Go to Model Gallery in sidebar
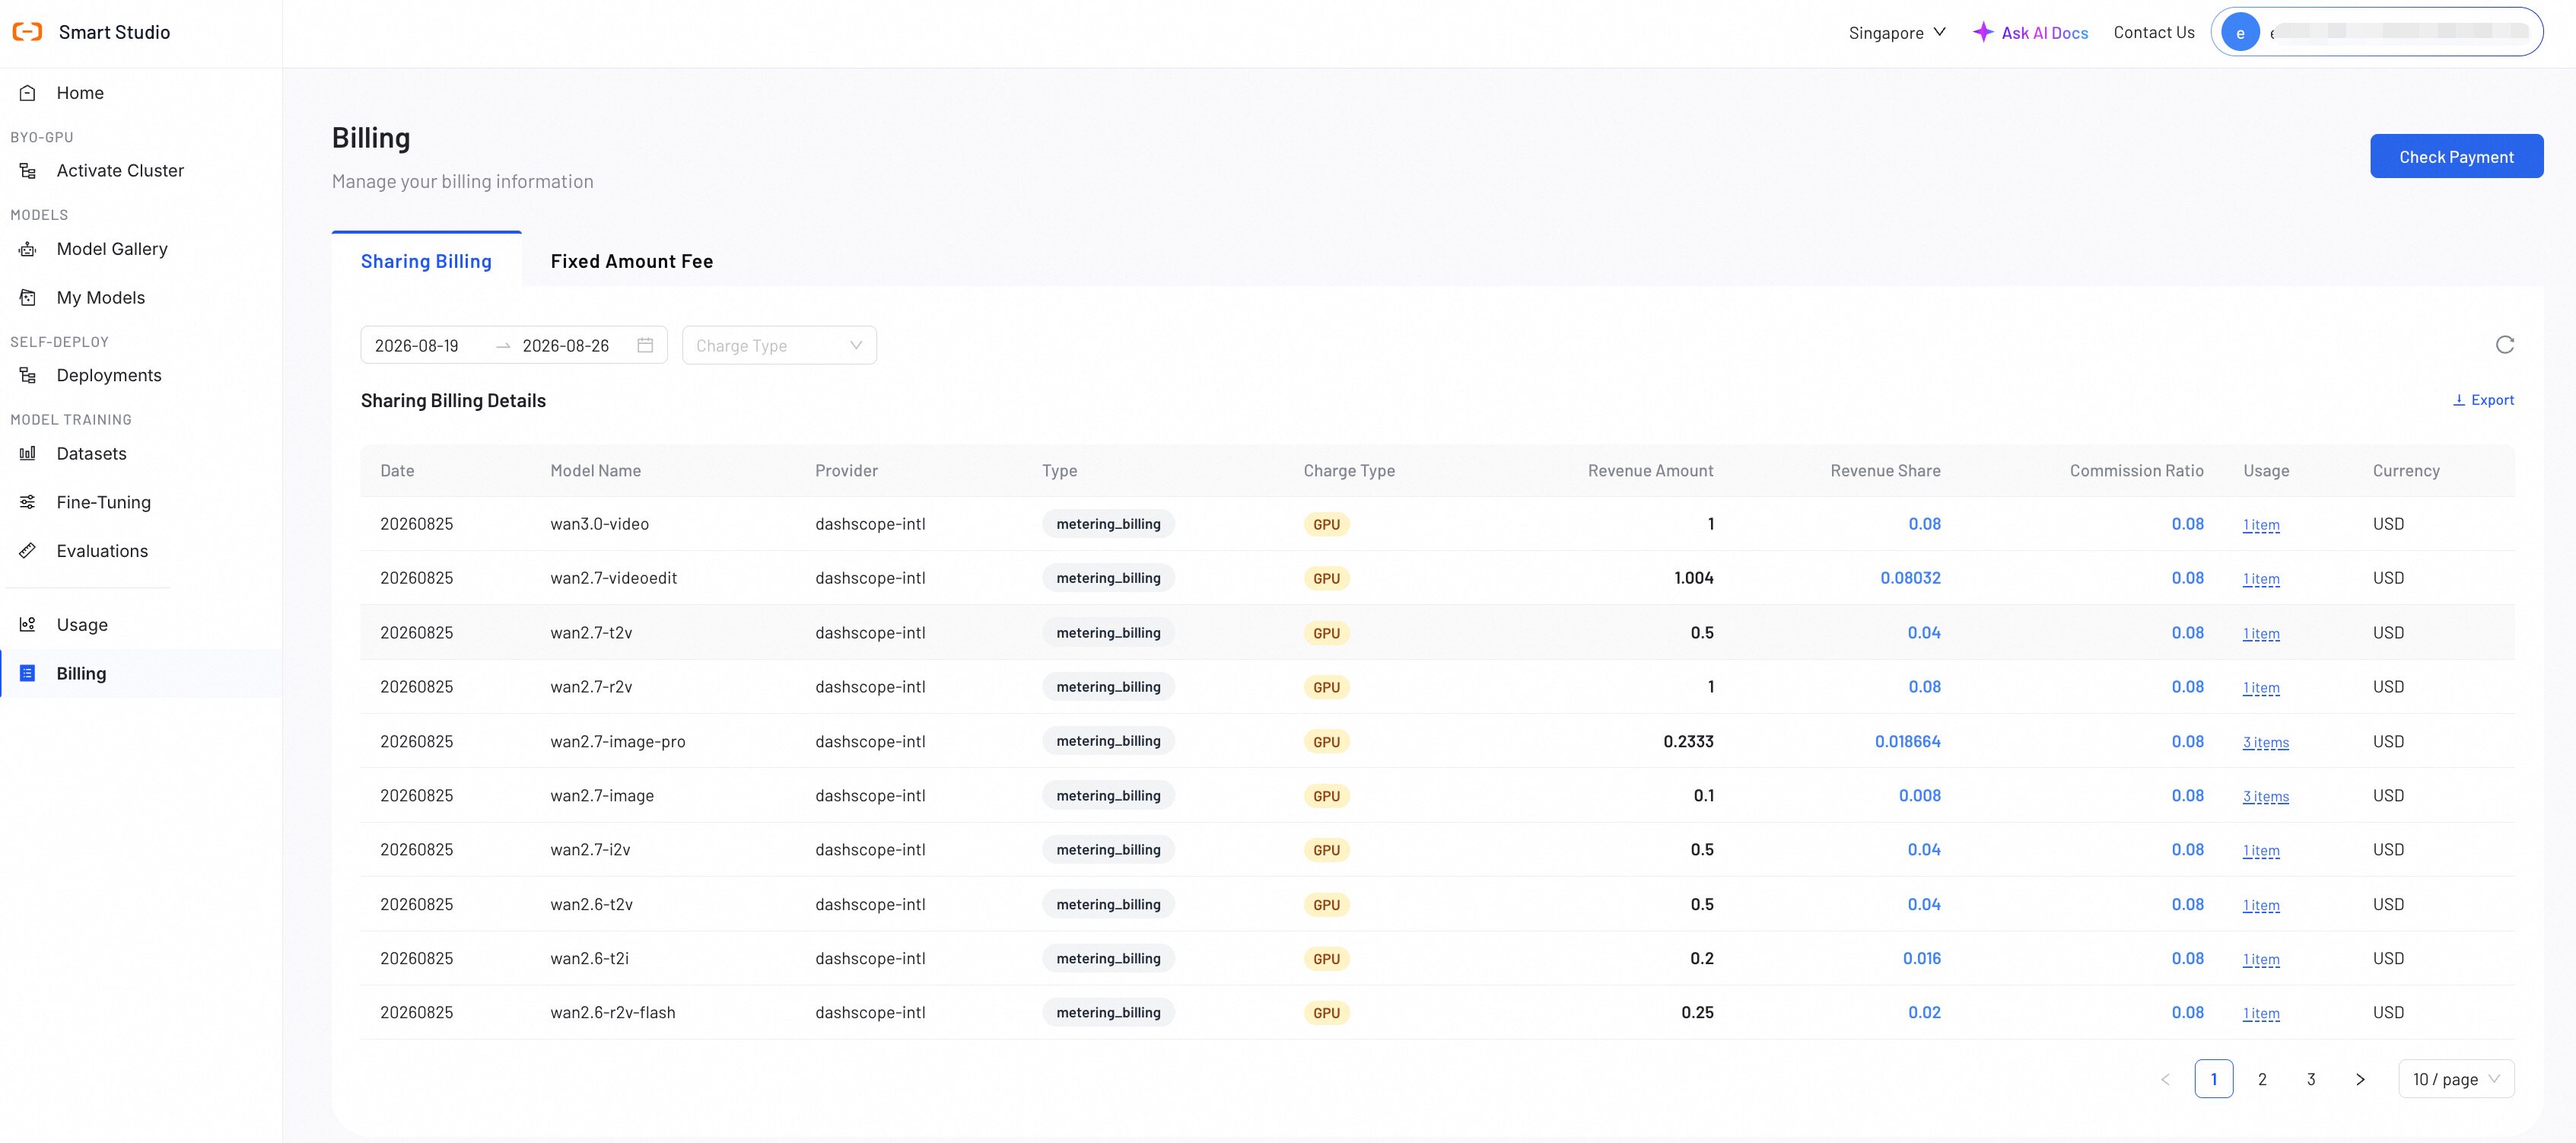This screenshot has width=2576, height=1143. (x=112, y=249)
